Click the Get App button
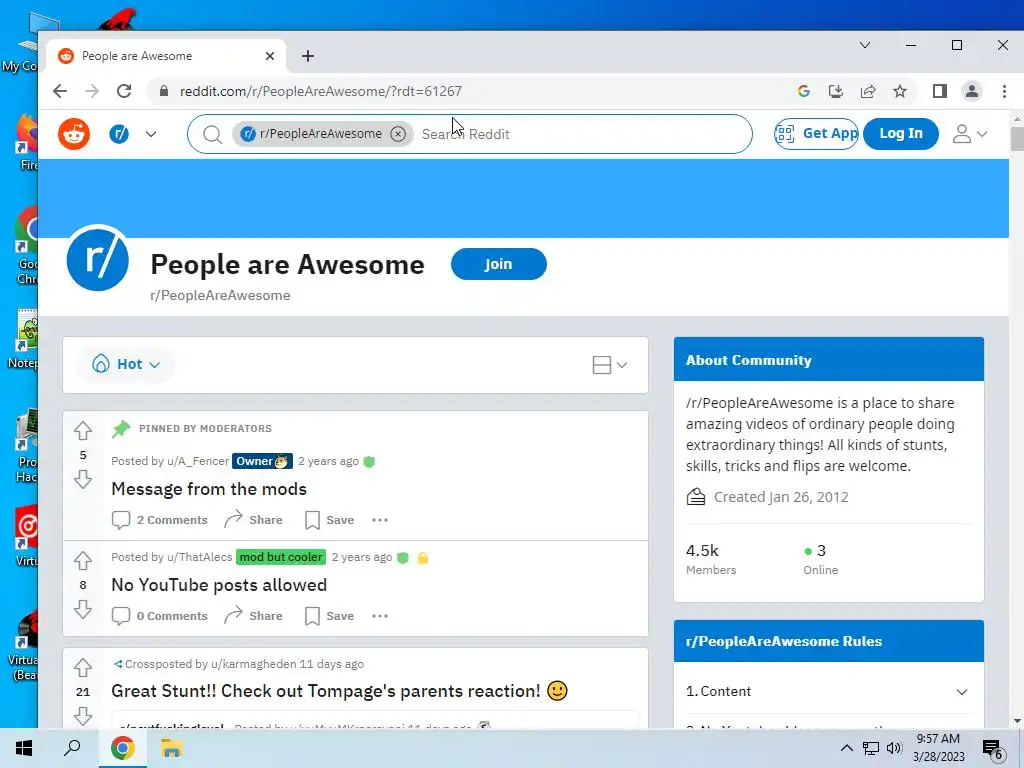 (816, 133)
